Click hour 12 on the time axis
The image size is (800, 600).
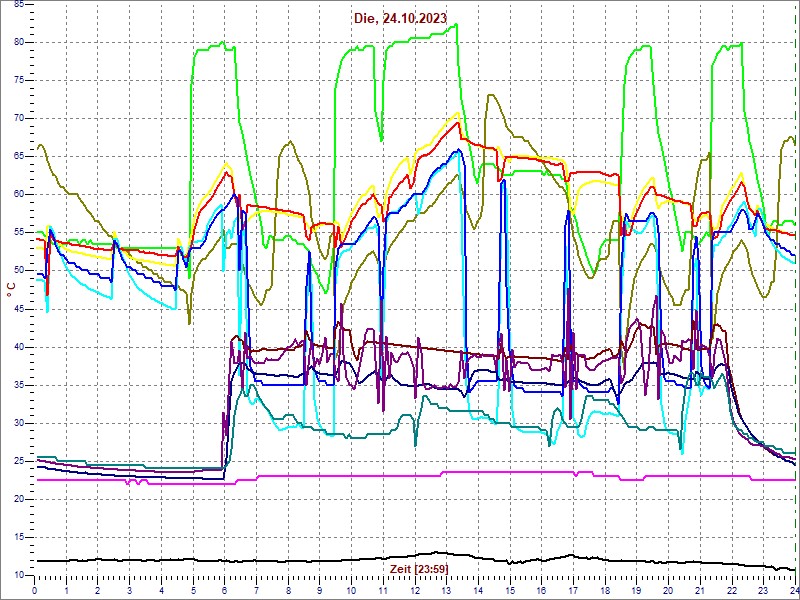pyautogui.click(x=414, y=590)
